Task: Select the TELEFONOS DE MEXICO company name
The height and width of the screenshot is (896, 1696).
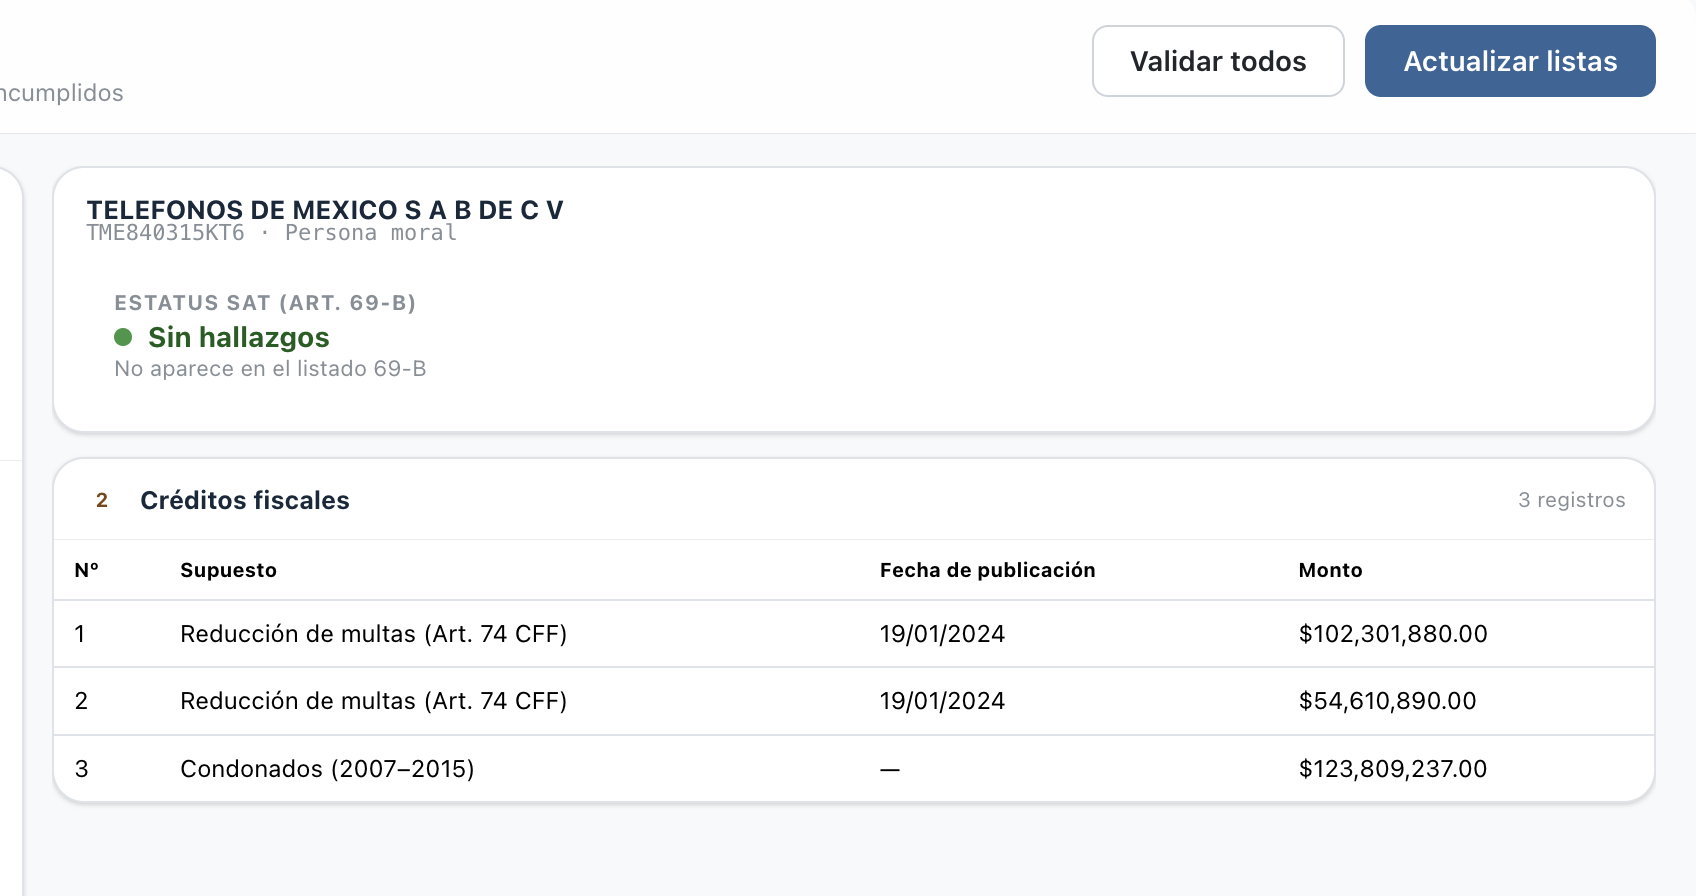Action: click(x=325, y=210)
